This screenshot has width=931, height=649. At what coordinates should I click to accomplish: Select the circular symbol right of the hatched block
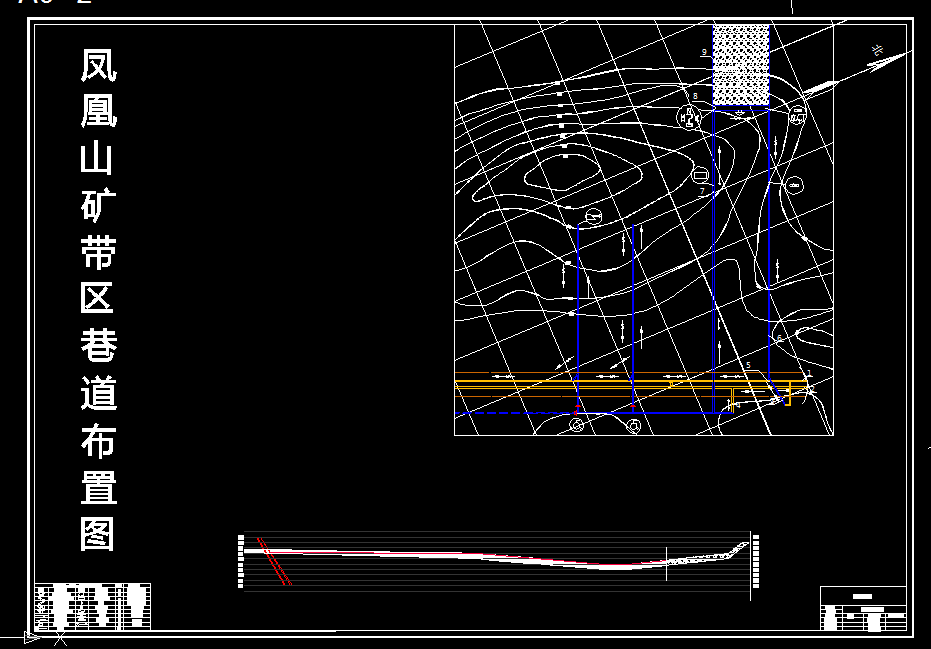click(x=797, y=114)
